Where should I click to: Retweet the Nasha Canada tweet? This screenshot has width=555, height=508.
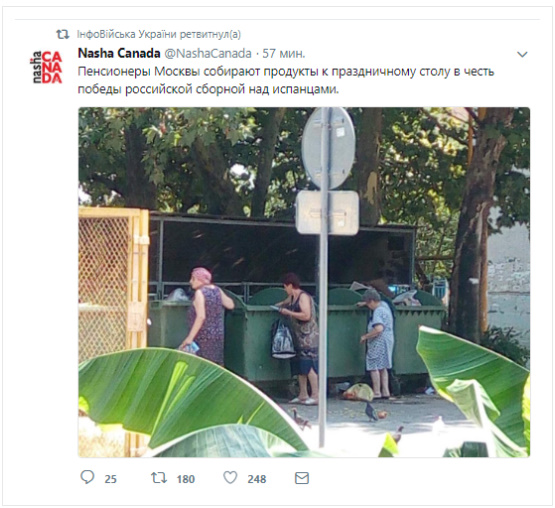tap(159, 478)
